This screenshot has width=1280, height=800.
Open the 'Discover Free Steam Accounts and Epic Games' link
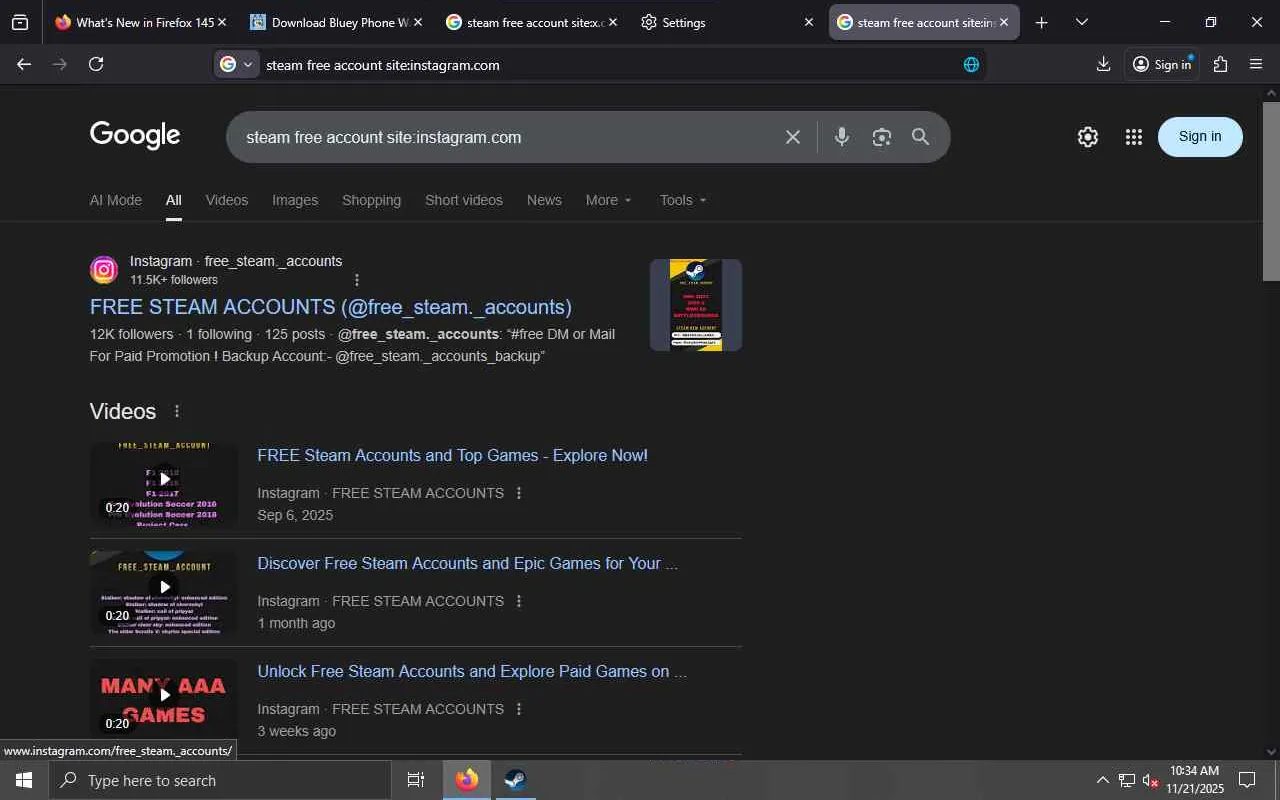coord(467,563)
